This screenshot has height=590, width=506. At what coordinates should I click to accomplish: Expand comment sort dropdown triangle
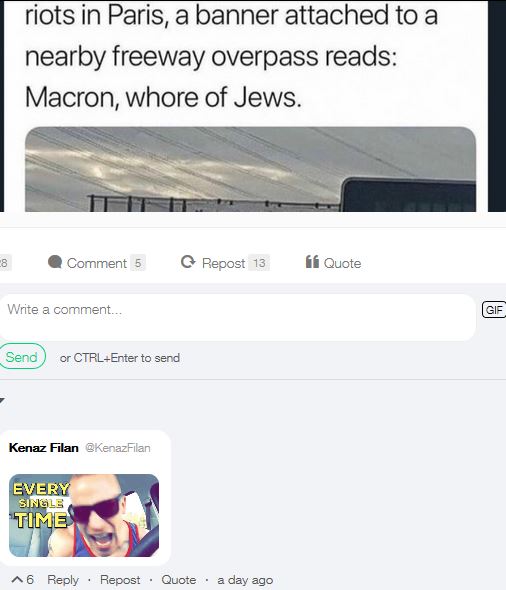2,400
